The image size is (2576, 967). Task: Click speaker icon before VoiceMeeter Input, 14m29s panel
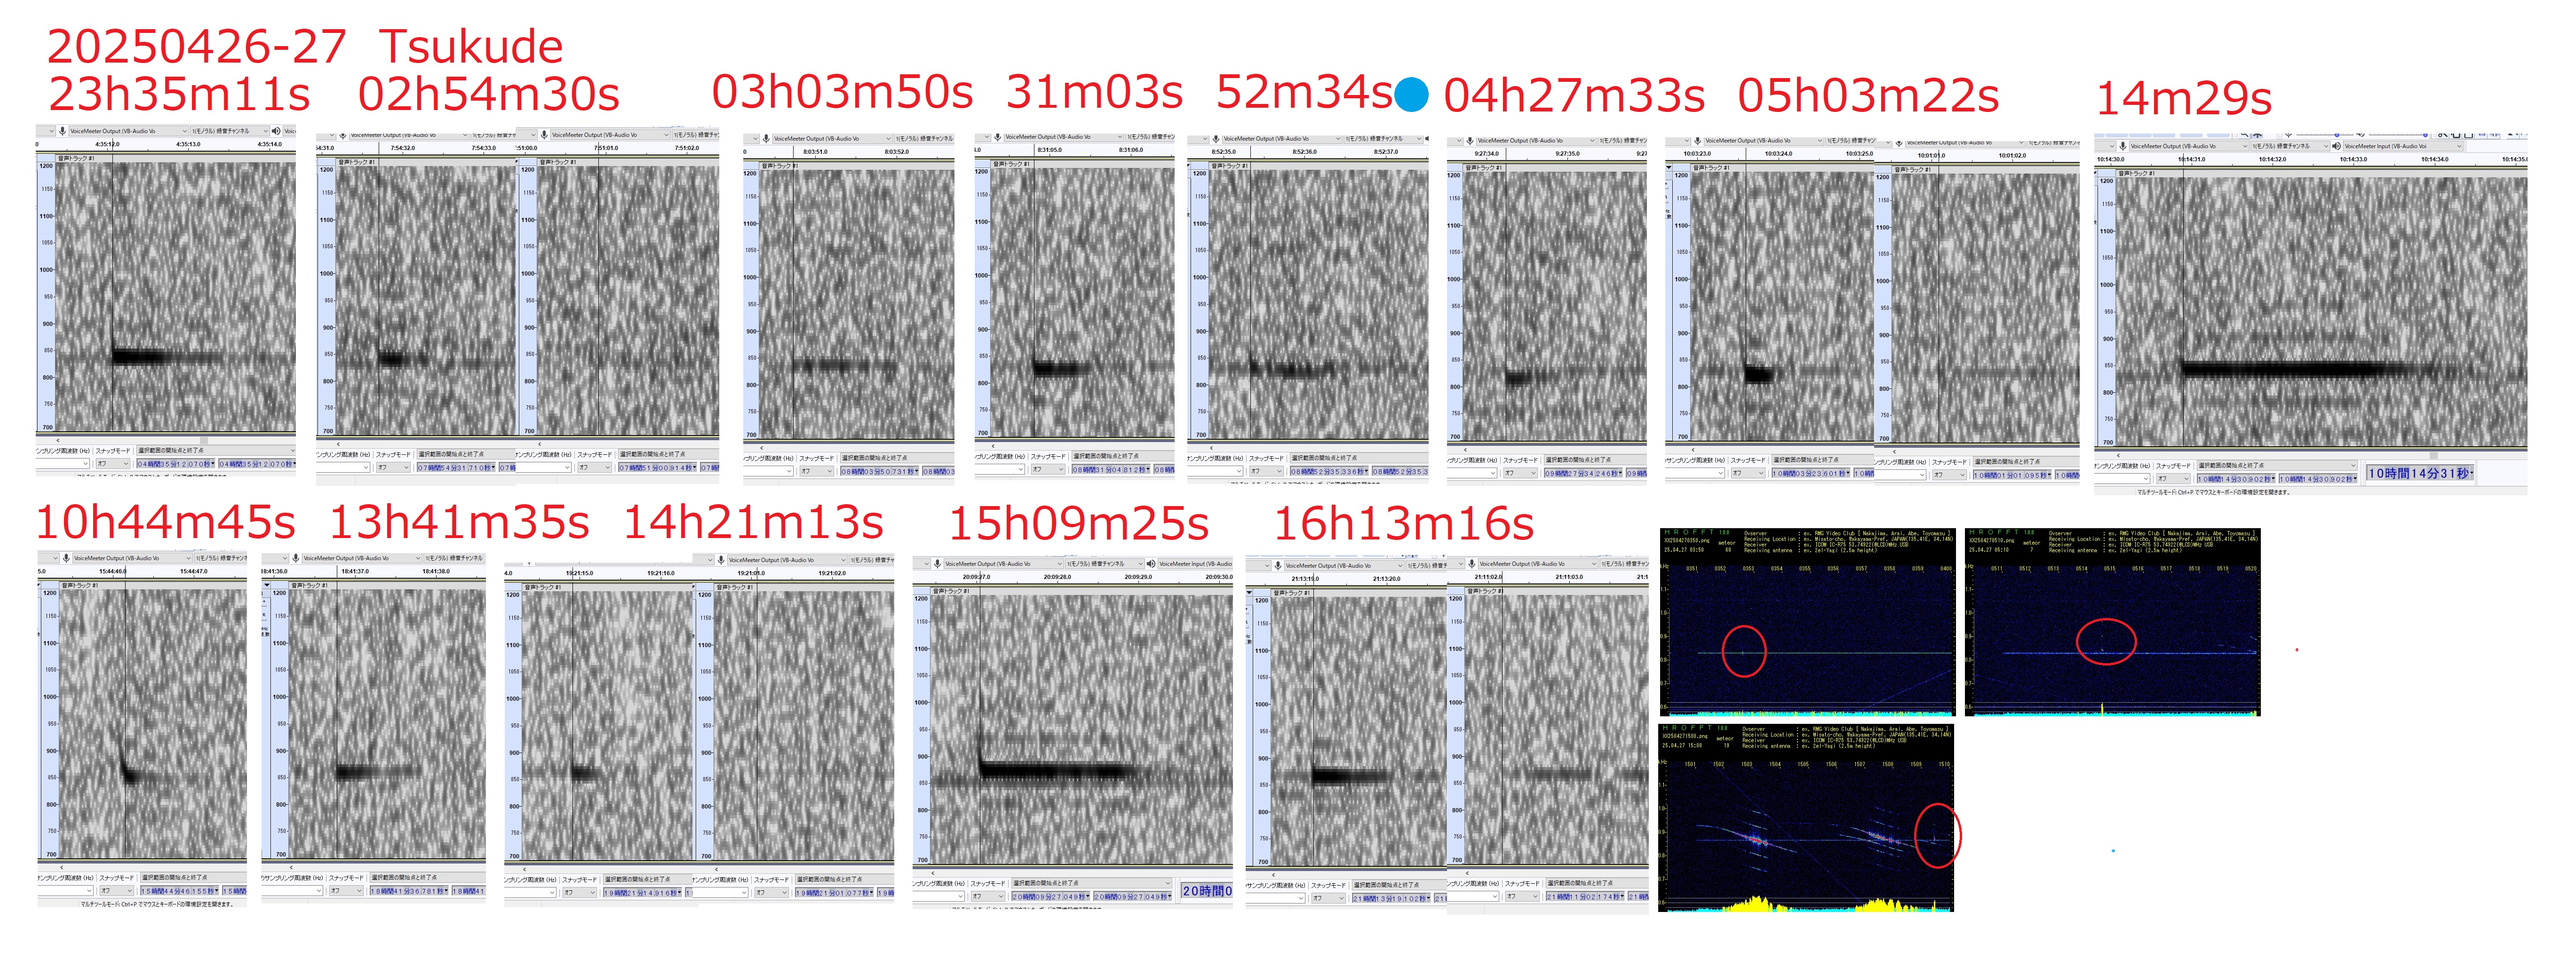2336,146
